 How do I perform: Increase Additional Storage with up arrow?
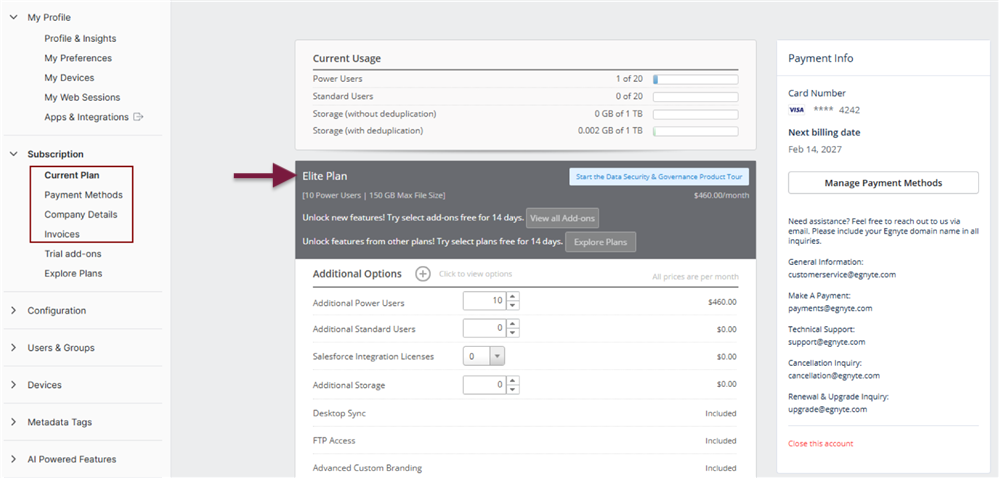(x=514, y=380)
